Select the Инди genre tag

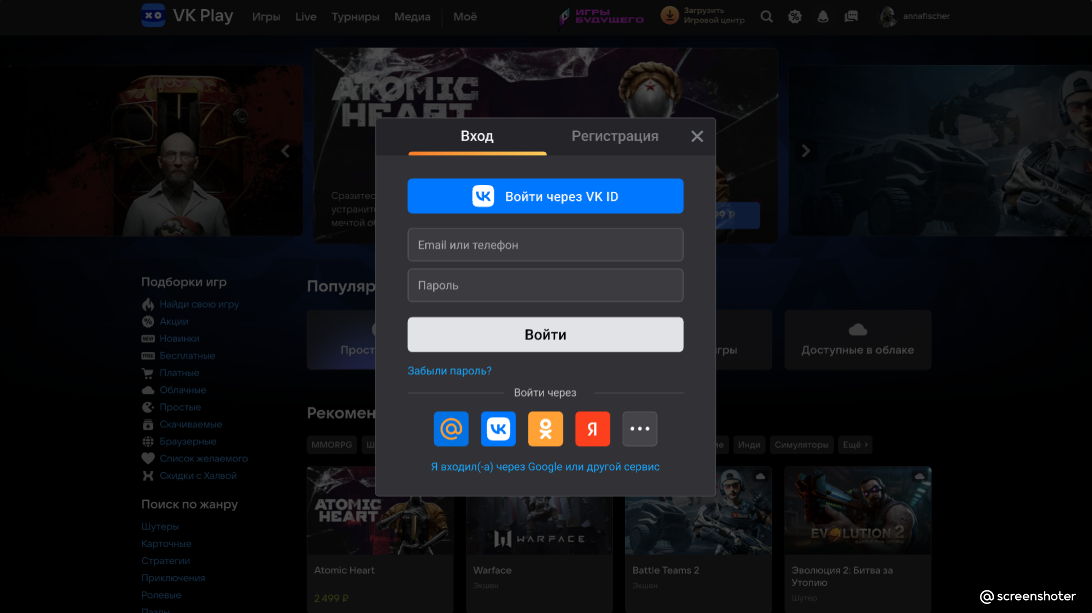coord(749,444)
